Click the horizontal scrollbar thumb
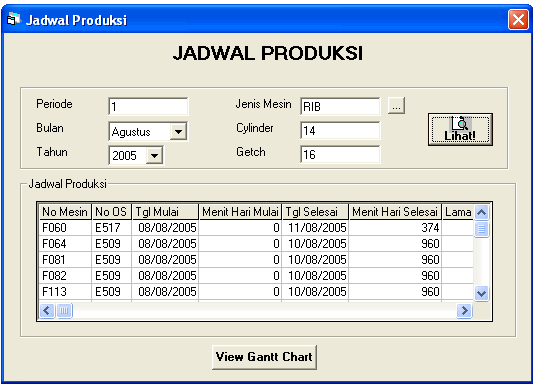Screen dimensions: 533x385 (64, 310)
